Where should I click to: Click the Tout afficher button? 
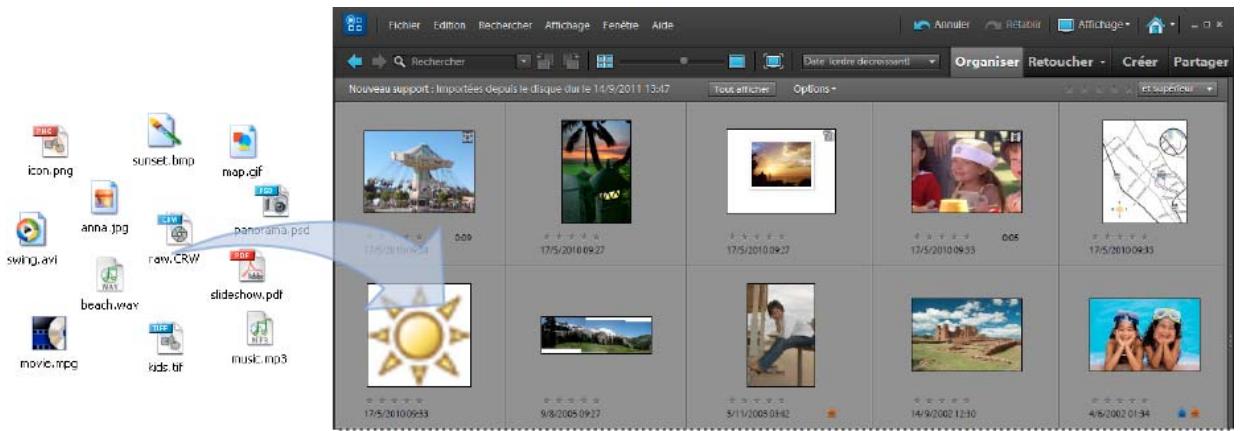point(740,89)
